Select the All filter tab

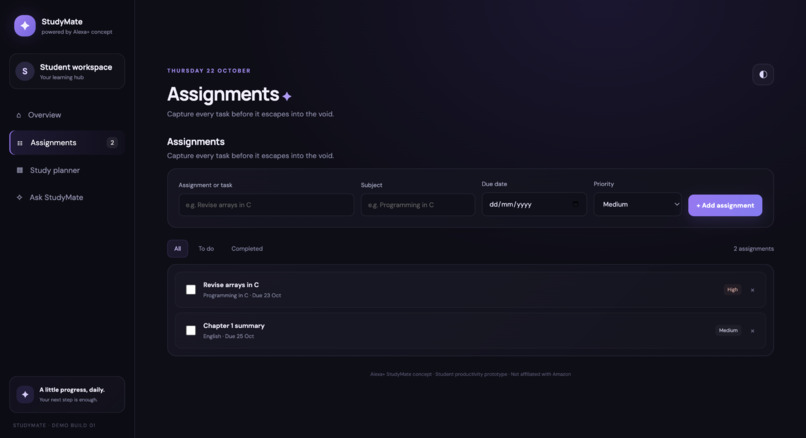(x=177, y=249)
